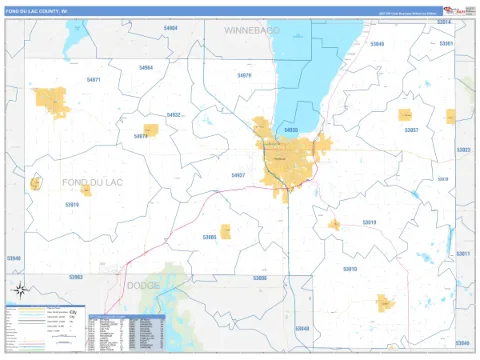Click ZIP code label 53057
Viewport: 480px width, 360px height.
[x=411, y=130]
